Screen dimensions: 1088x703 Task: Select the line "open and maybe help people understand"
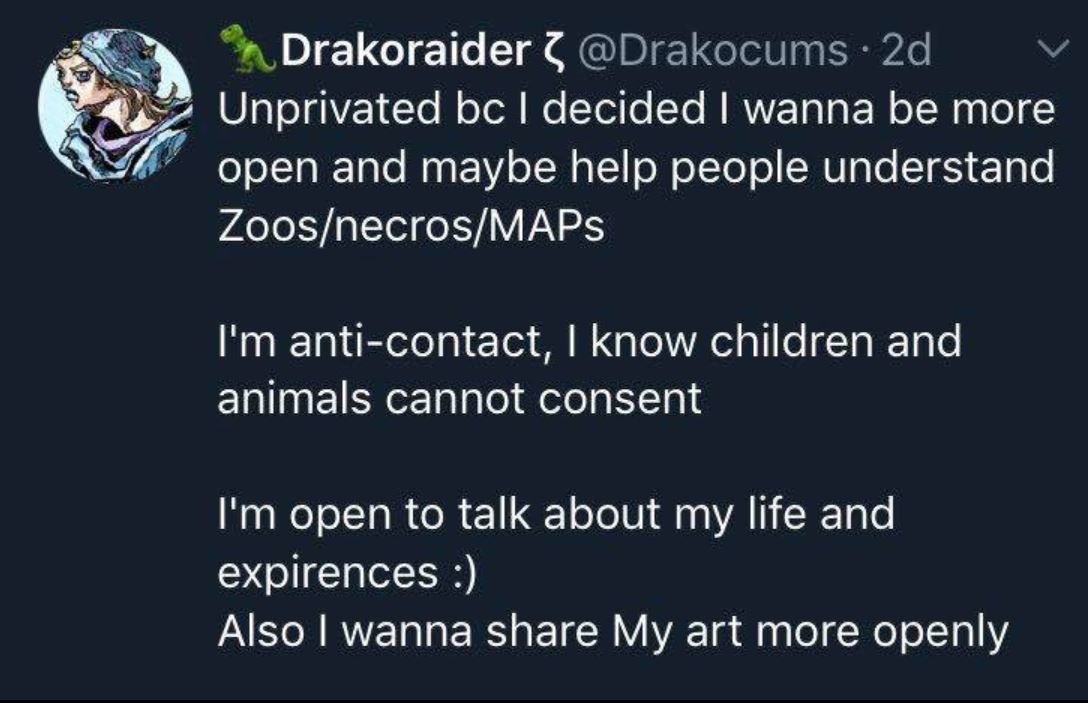point(635,169)
